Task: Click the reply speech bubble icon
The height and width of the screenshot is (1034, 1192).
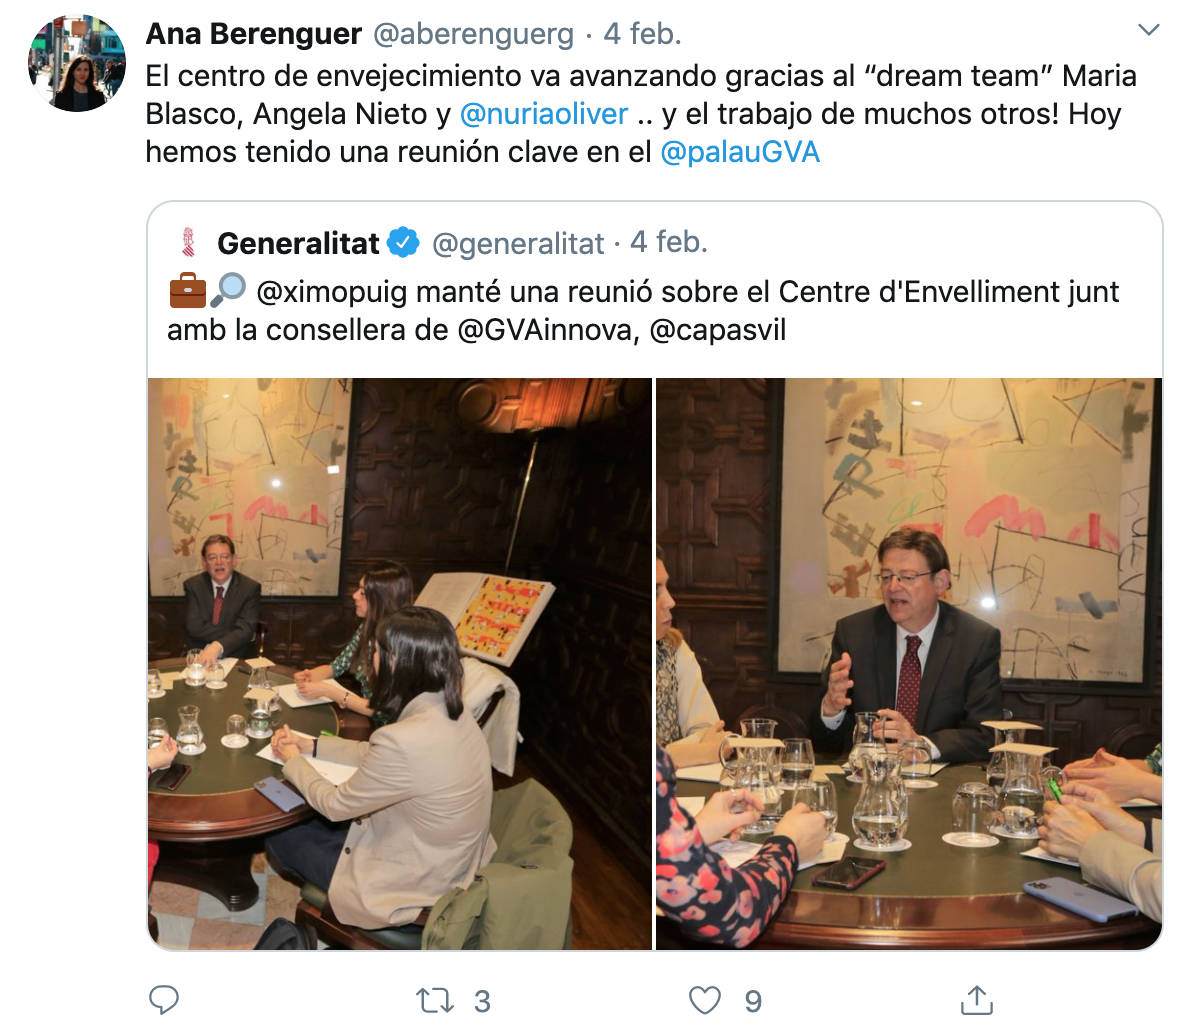Action: (163, 1000)
